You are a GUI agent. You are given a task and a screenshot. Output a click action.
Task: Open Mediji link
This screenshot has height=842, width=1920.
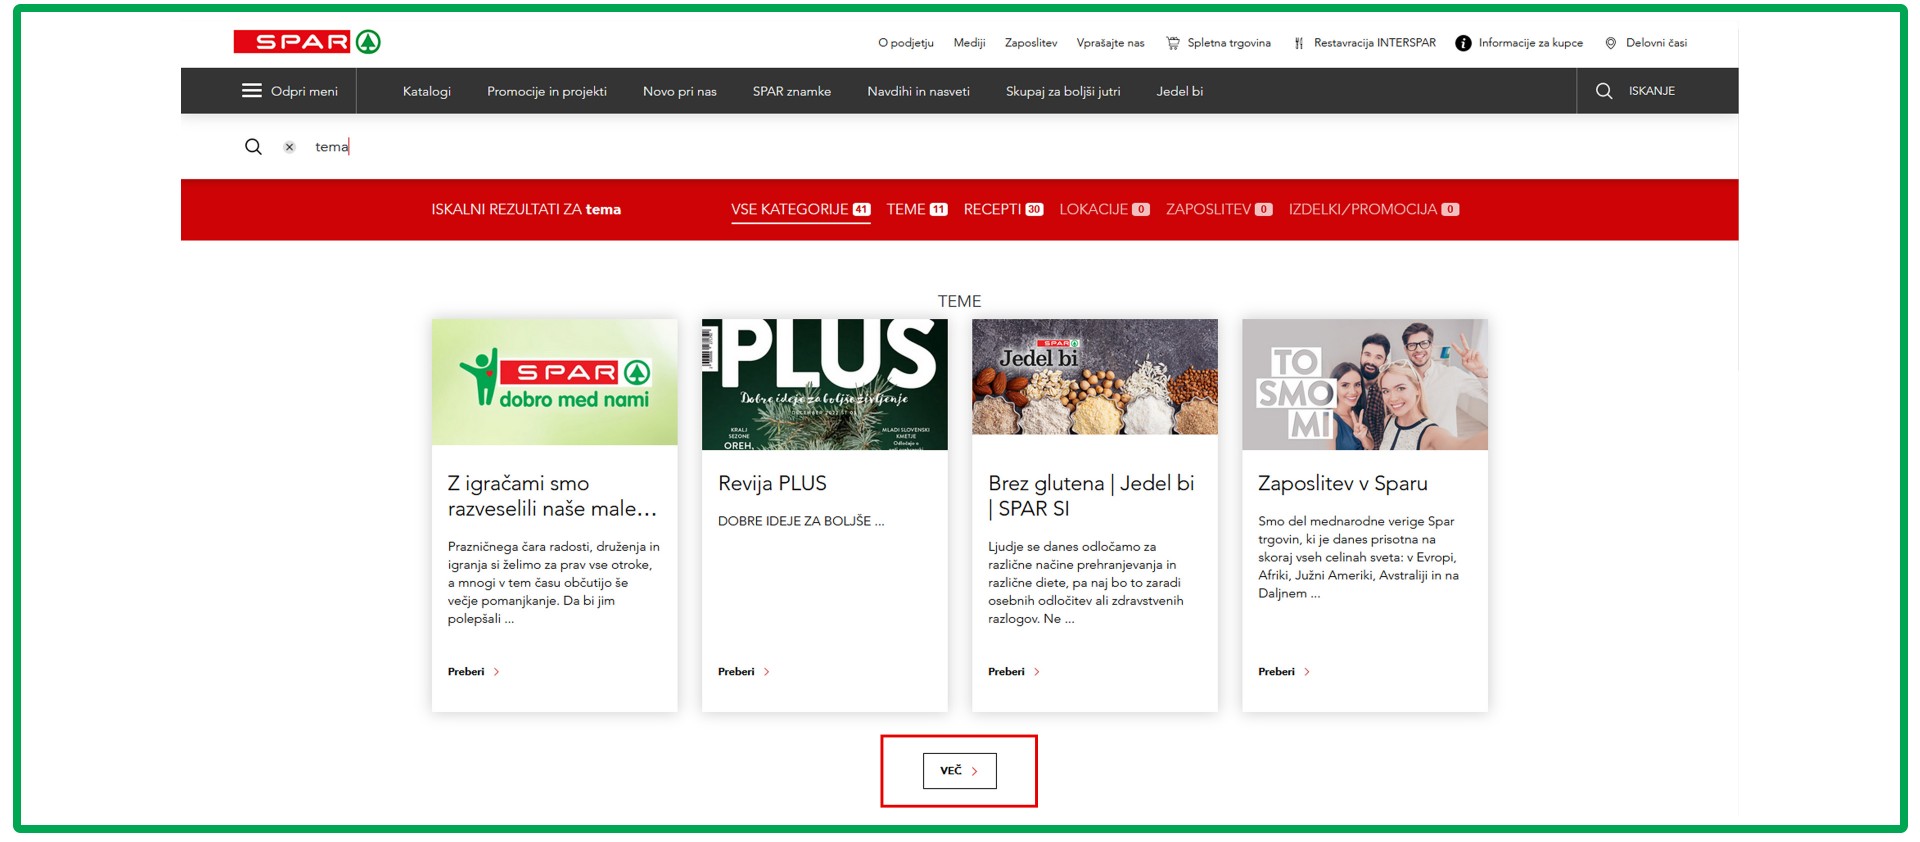pos(969,43)
